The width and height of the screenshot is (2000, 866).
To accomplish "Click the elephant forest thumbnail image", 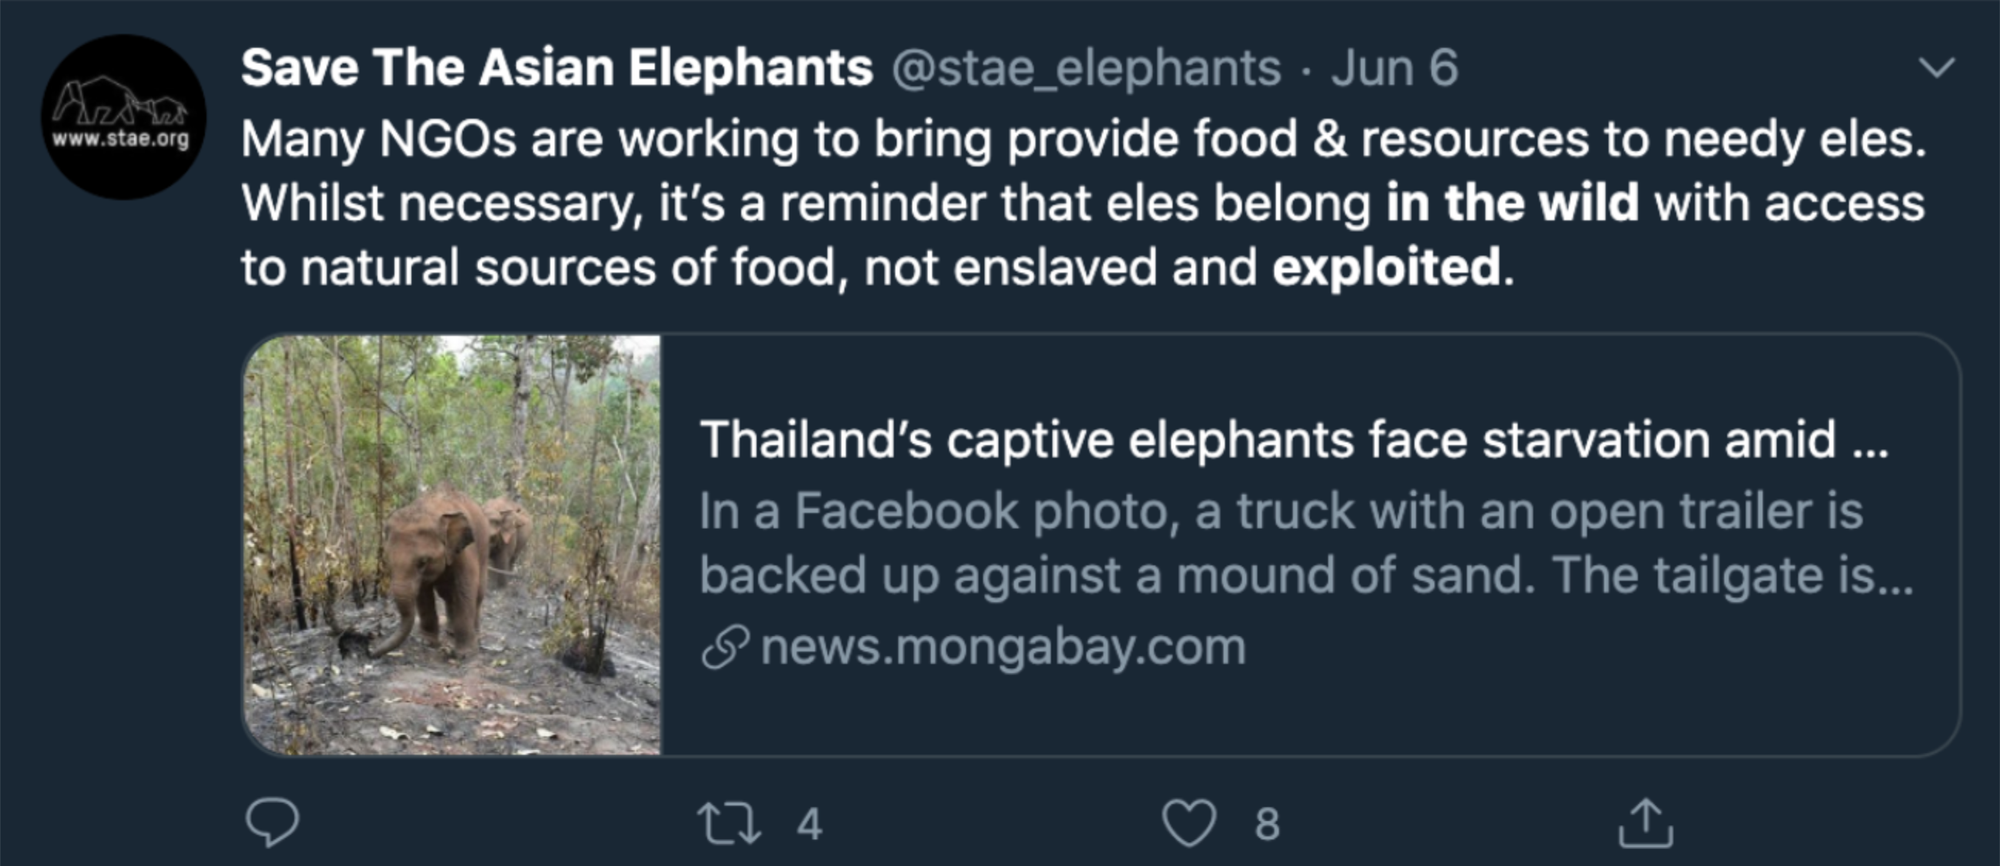I will (x=452, y=545).
